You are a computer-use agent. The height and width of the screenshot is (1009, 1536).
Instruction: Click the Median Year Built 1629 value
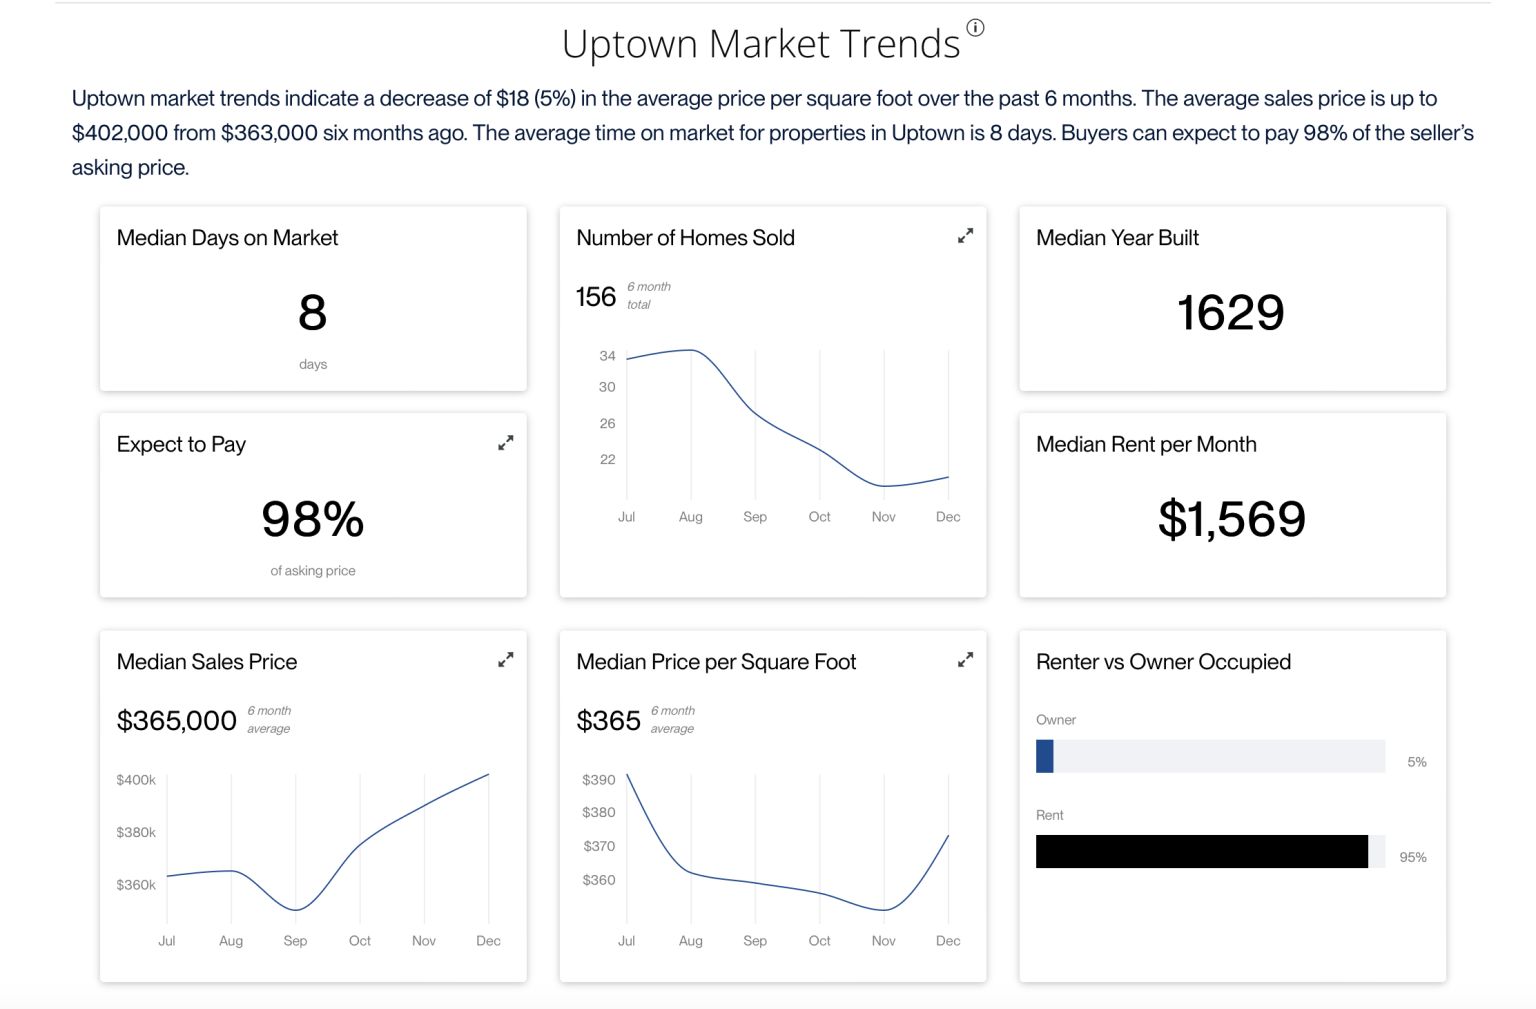pos(1231,313)
